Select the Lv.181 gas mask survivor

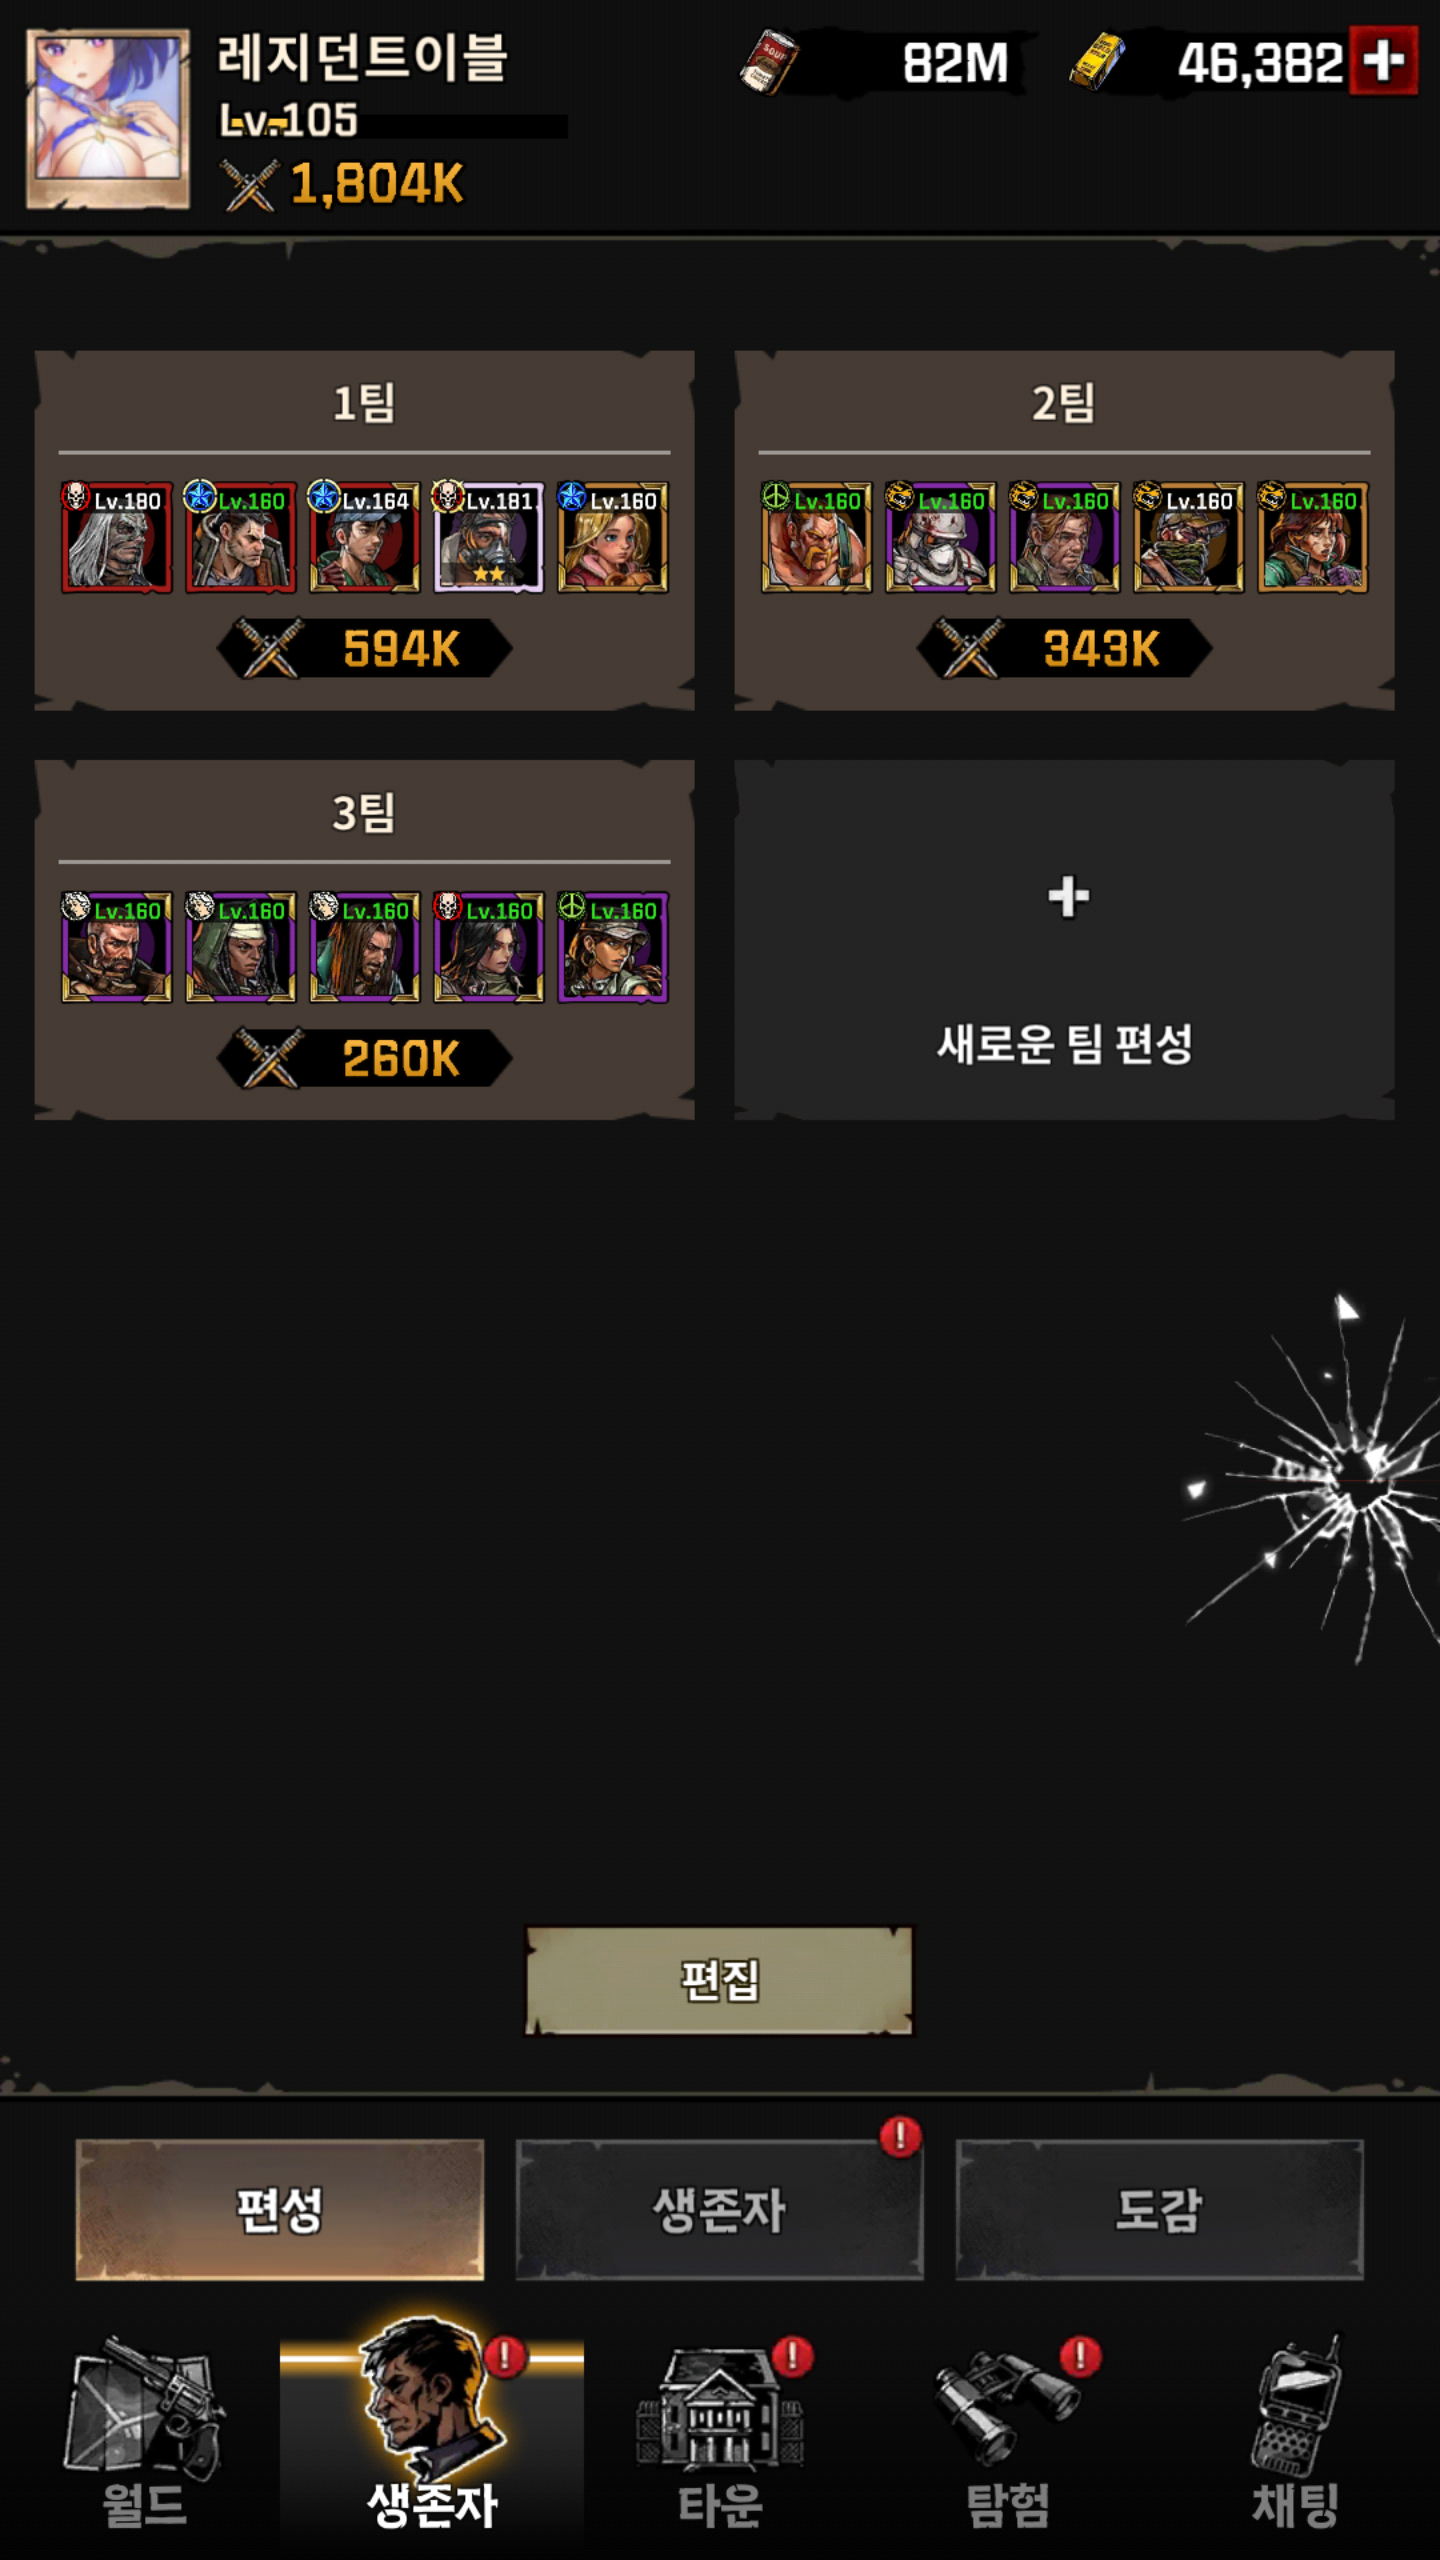pyautogui.click(x=488, y=537)
